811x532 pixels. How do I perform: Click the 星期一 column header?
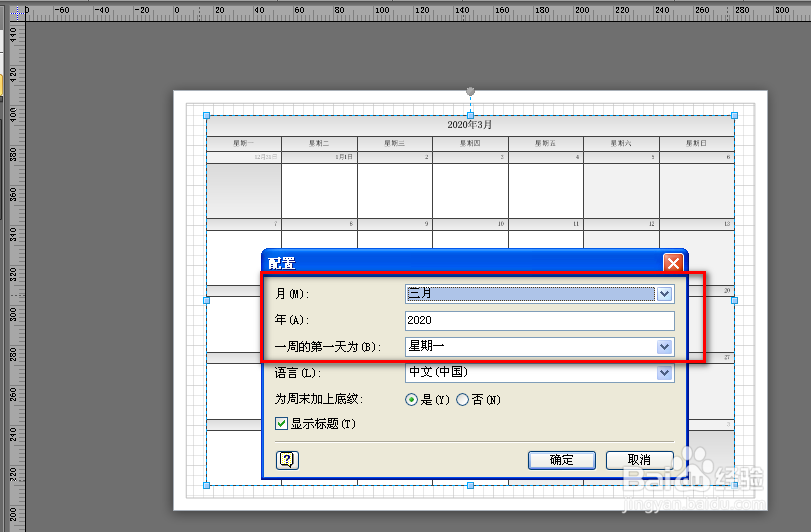tap(244, 143)
